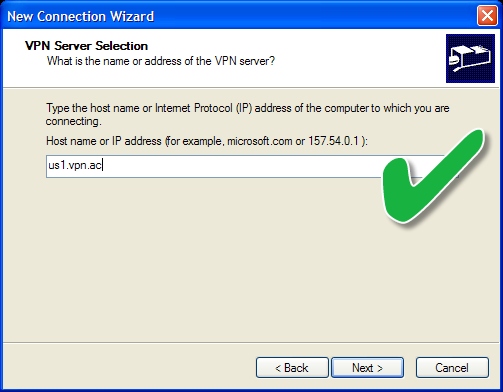Screen dimensions: 503x392
Task: Click the Host name or IP address label
Action: 104,141
